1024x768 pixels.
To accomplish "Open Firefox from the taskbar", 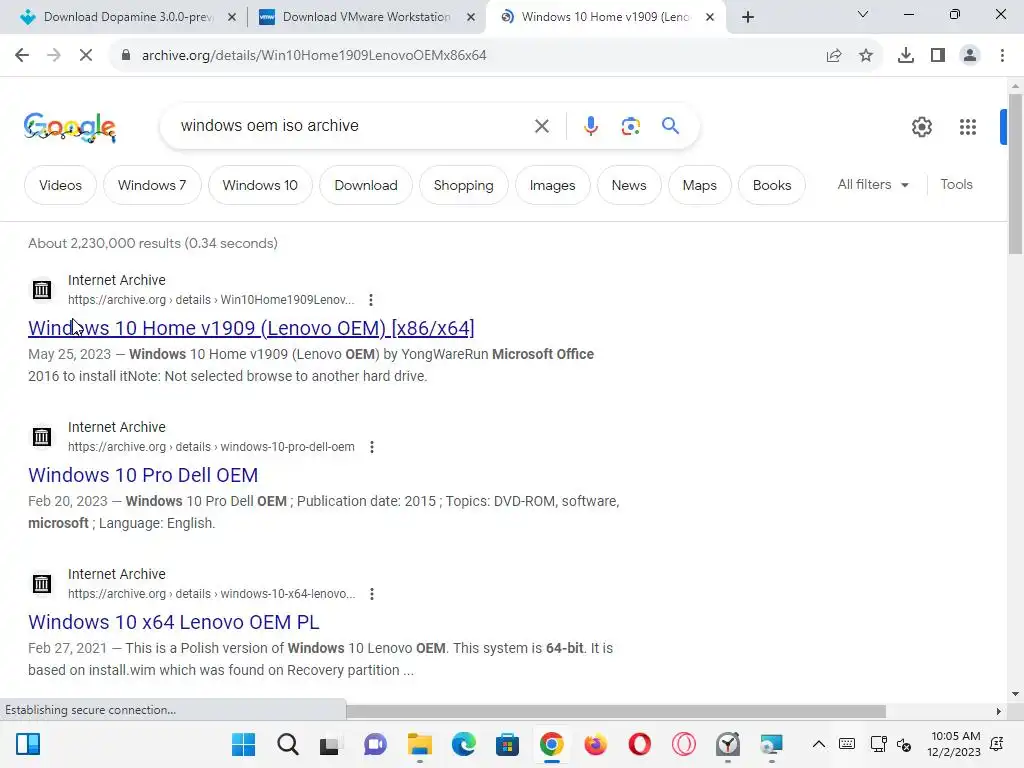I will point(596,744).
